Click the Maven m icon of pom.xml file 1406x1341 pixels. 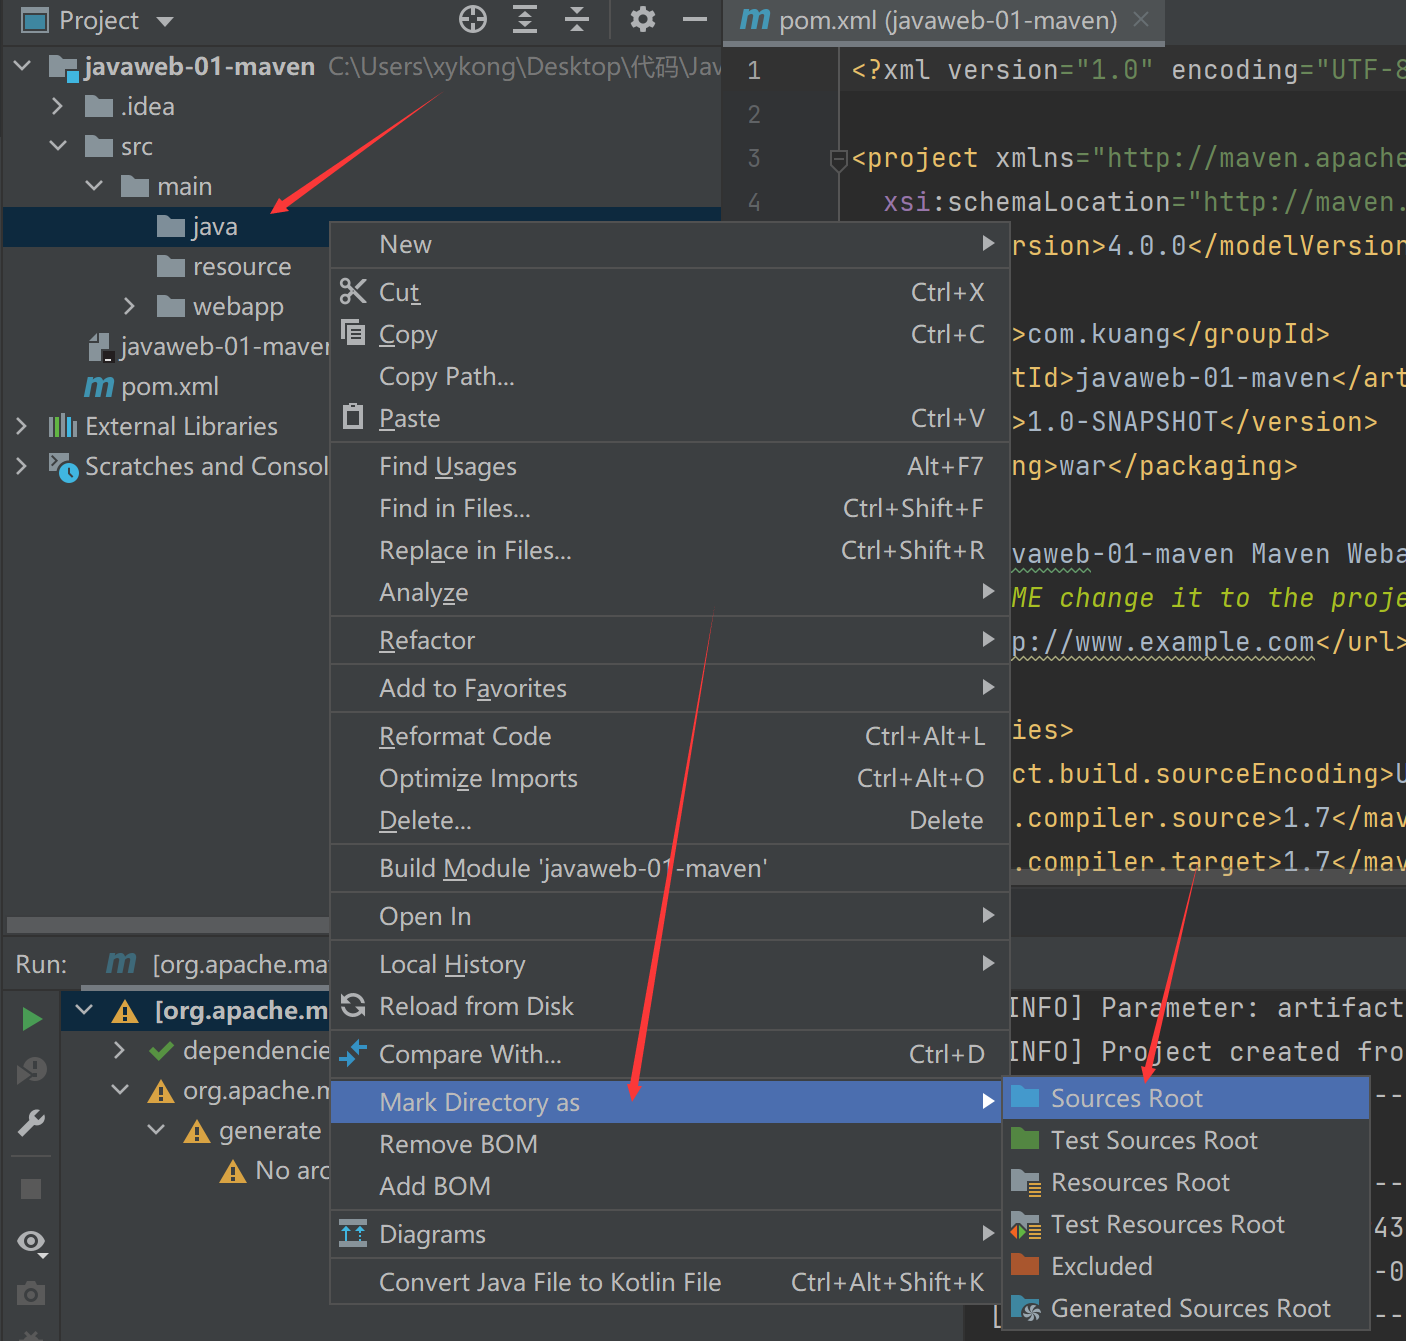pos(99,386)
